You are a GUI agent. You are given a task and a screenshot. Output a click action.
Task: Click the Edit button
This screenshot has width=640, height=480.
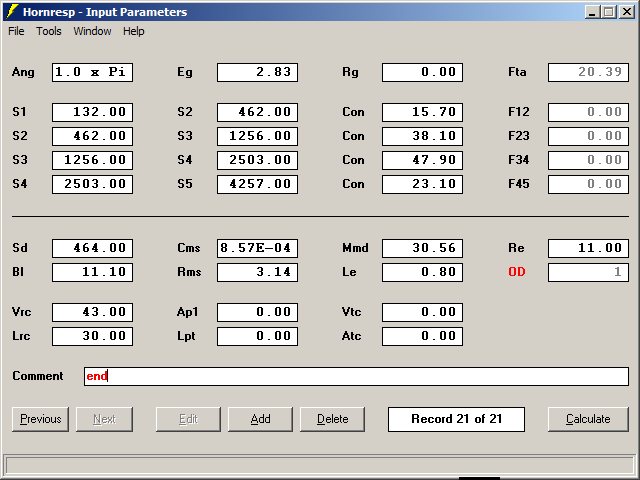(x=188, y=419)
